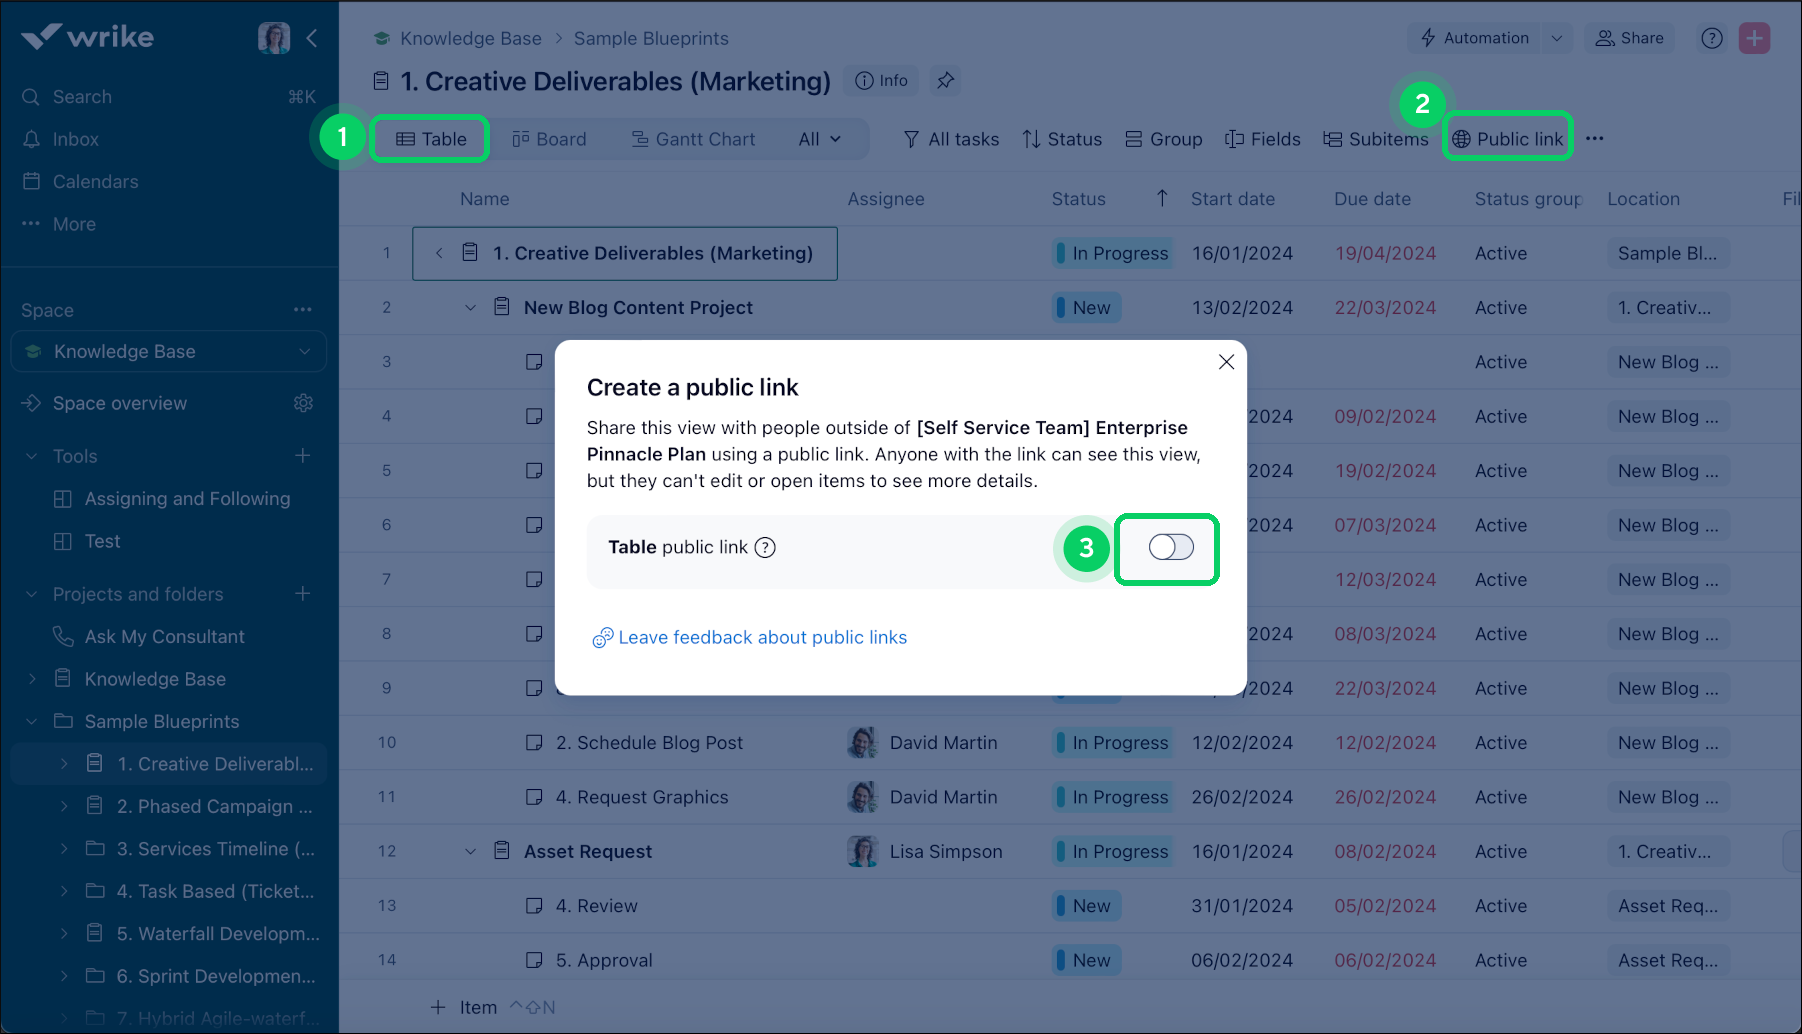Image resolution: width=1802 pixels, height=1034 pixels.
Task: Click the Public link toolbar button
Action: [x=1508, y=139]
